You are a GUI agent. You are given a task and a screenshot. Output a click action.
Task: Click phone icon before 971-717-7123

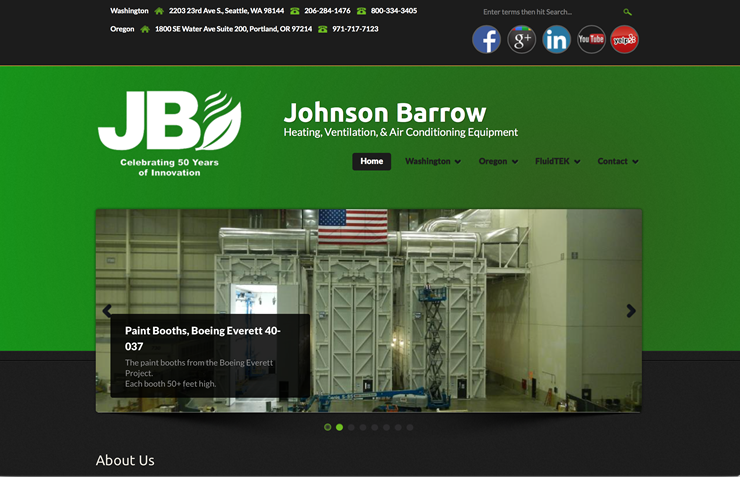pos(322,29)
